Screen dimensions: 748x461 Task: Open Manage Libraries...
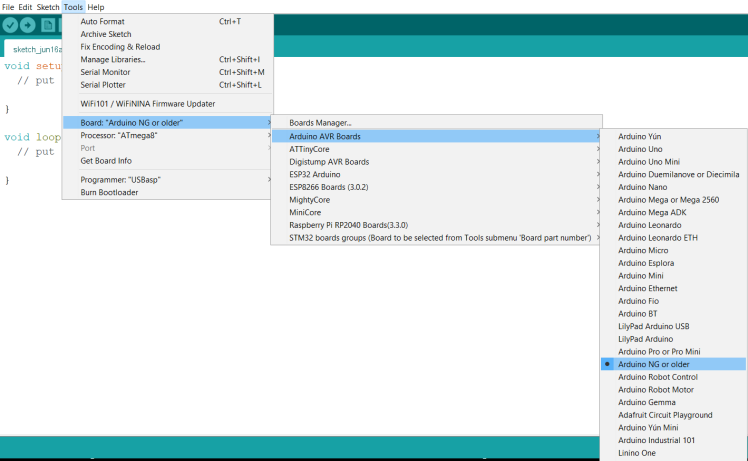(168, 60)
